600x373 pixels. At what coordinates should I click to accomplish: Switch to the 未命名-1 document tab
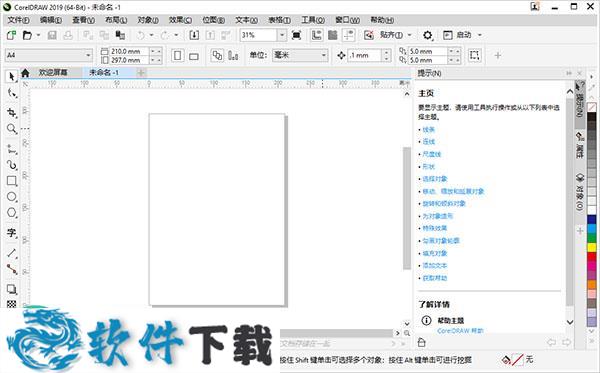(104, 73)
